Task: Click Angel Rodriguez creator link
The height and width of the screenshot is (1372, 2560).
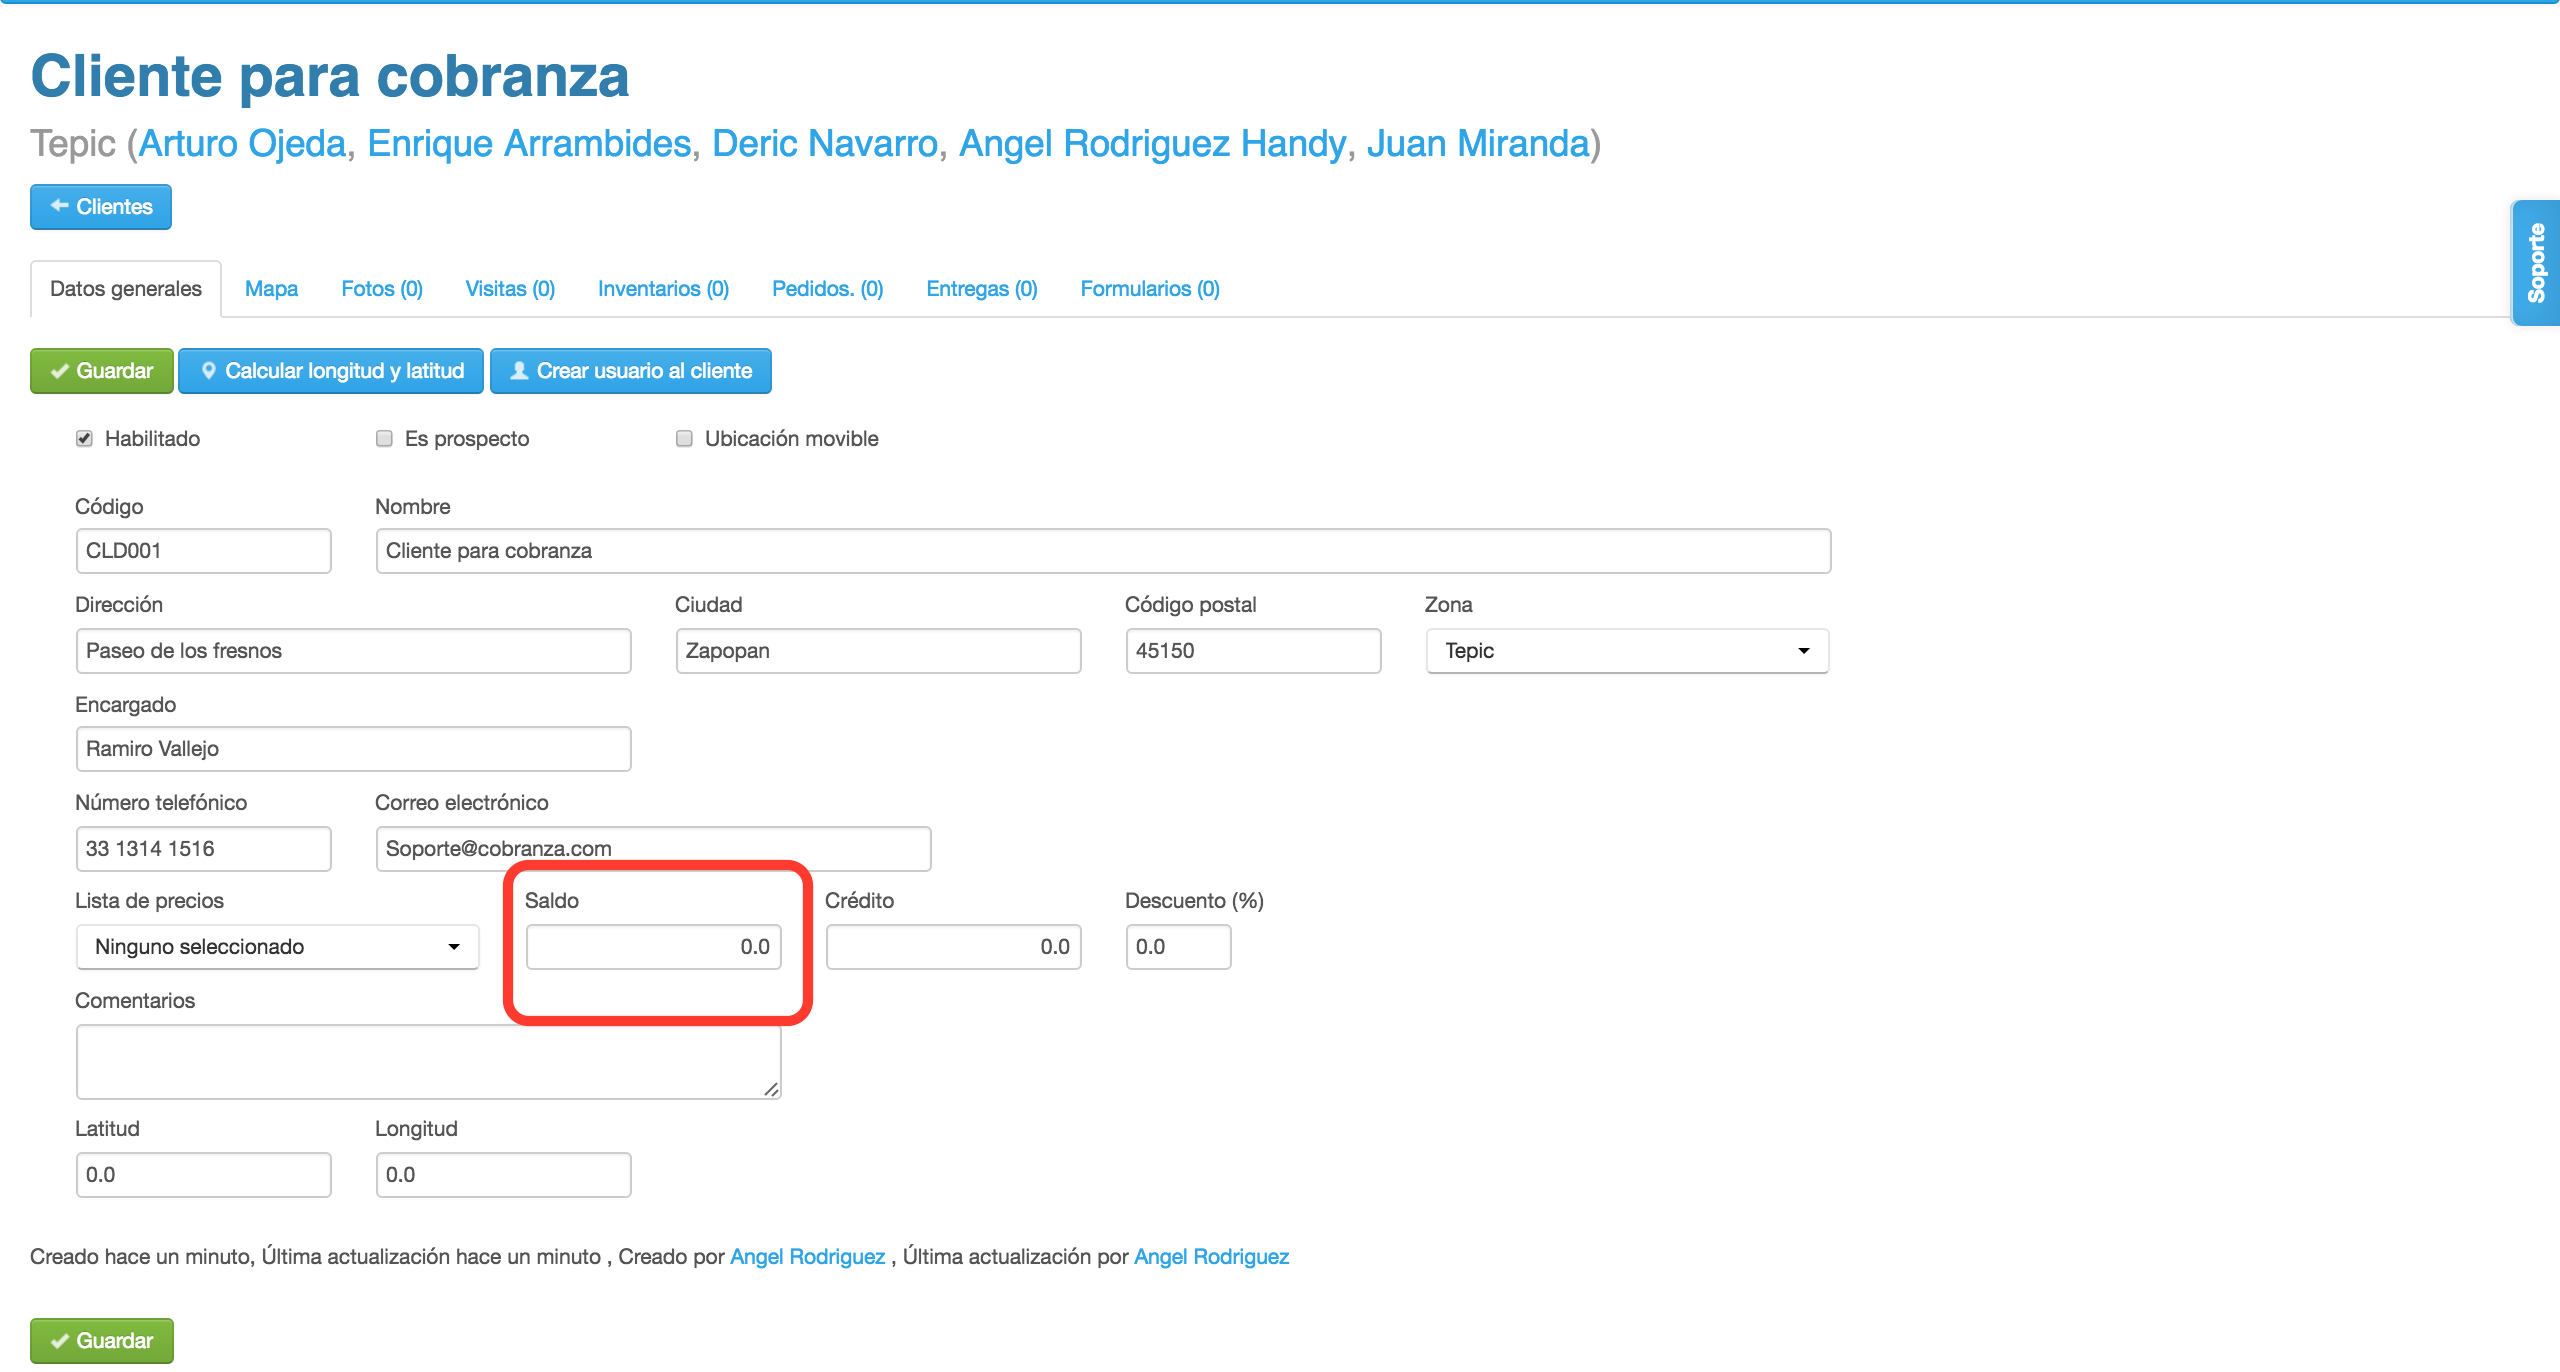Action: tap(807, 1257)
